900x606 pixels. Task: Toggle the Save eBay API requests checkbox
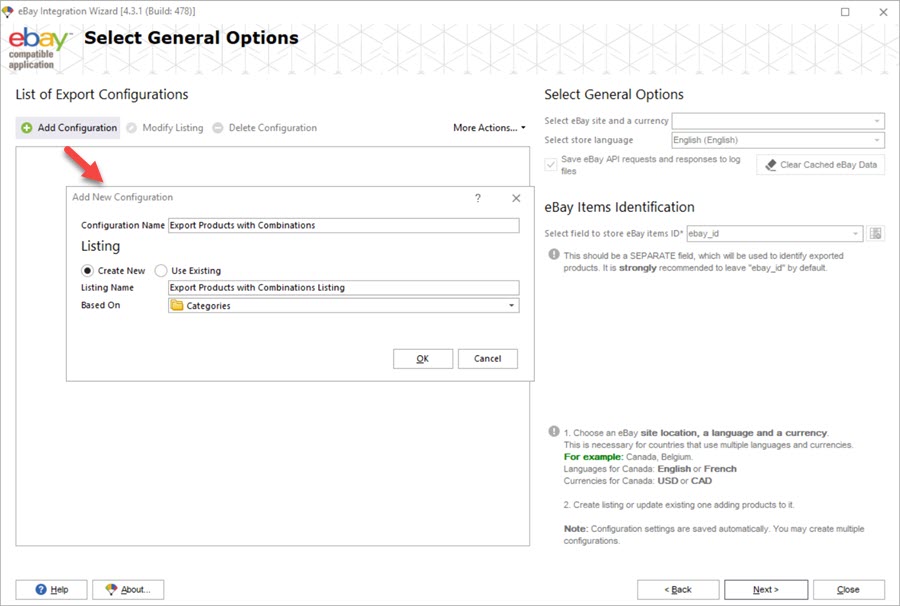click(551, 165)
